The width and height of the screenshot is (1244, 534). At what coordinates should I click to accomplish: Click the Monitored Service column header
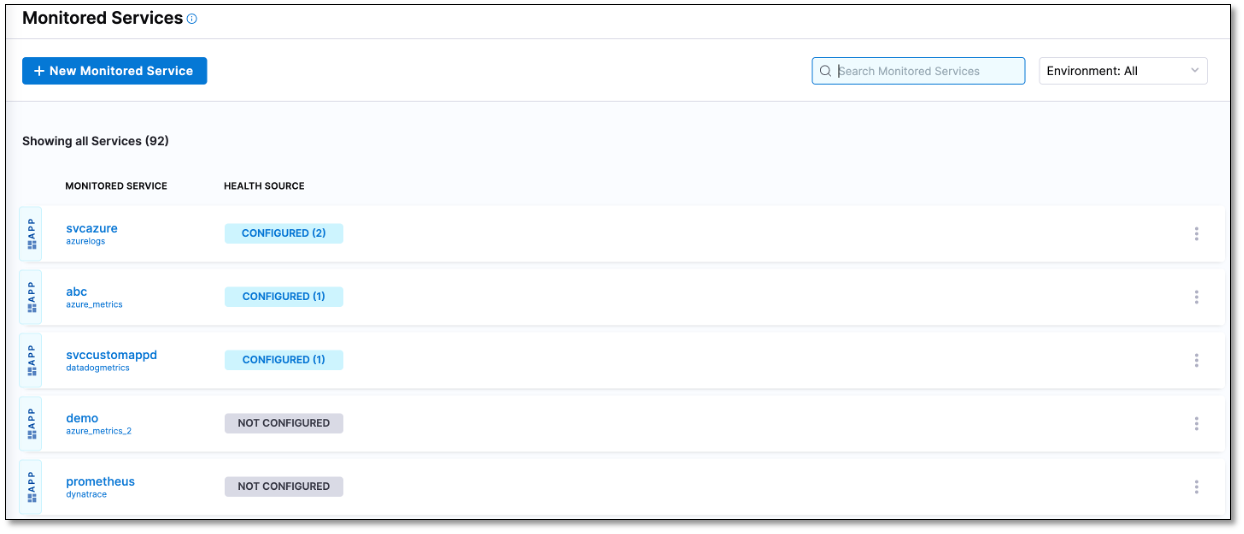pyautogui.click(x=116, y=186)
